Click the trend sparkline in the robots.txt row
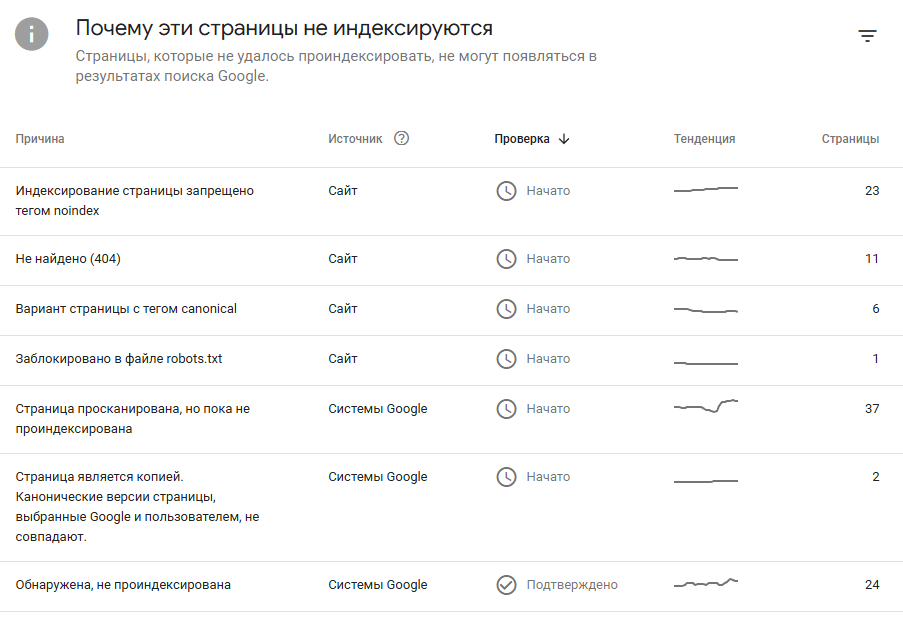903x619 pixels. 705,363
